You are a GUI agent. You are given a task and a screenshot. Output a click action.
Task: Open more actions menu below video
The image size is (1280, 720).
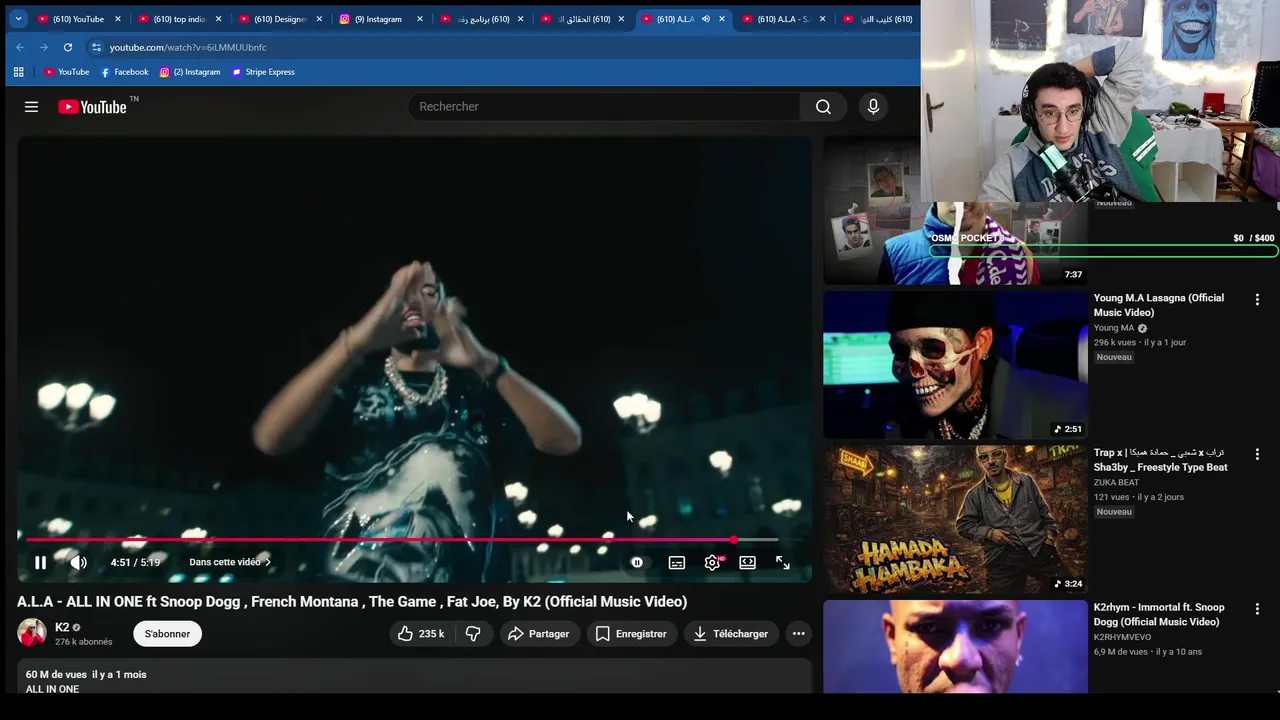798,634
